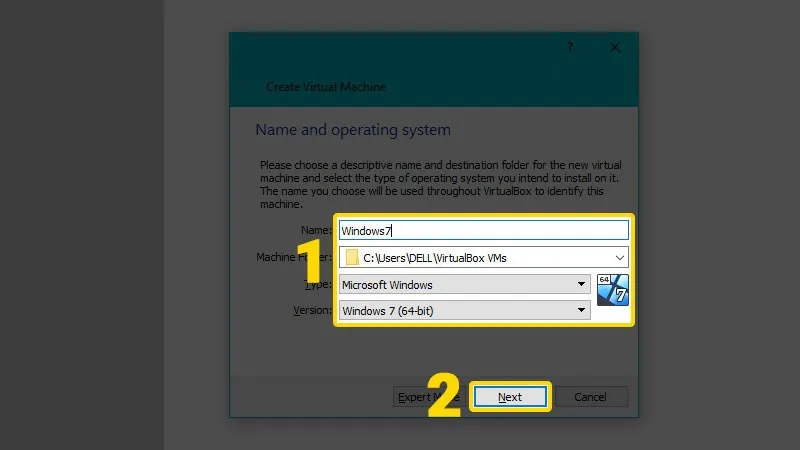Select the Microsoft Windows type field
Screen dimensions: 800x450
click(x=460, y=284)
